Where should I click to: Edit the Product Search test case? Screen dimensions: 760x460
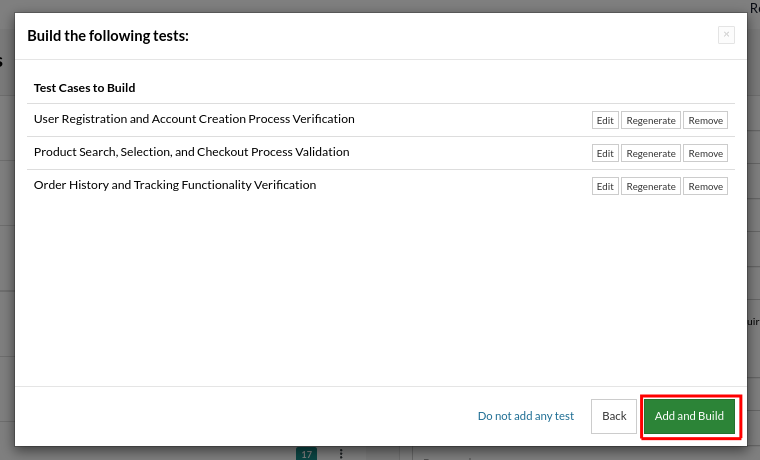click(x=605, y=154)
